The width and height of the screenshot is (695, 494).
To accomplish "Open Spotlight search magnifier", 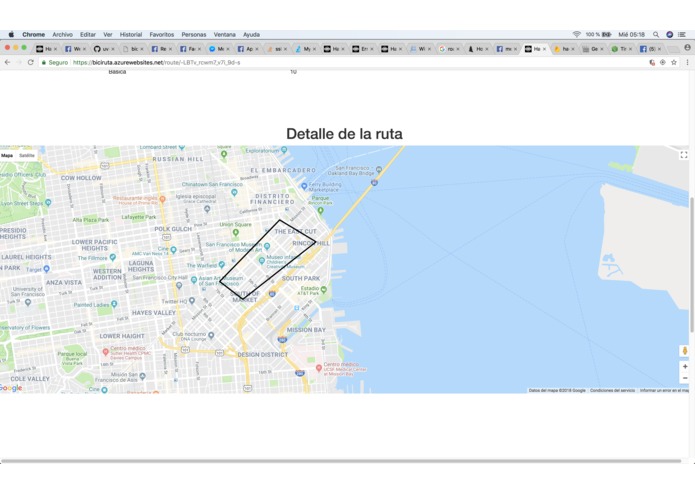I will point(656,35).
